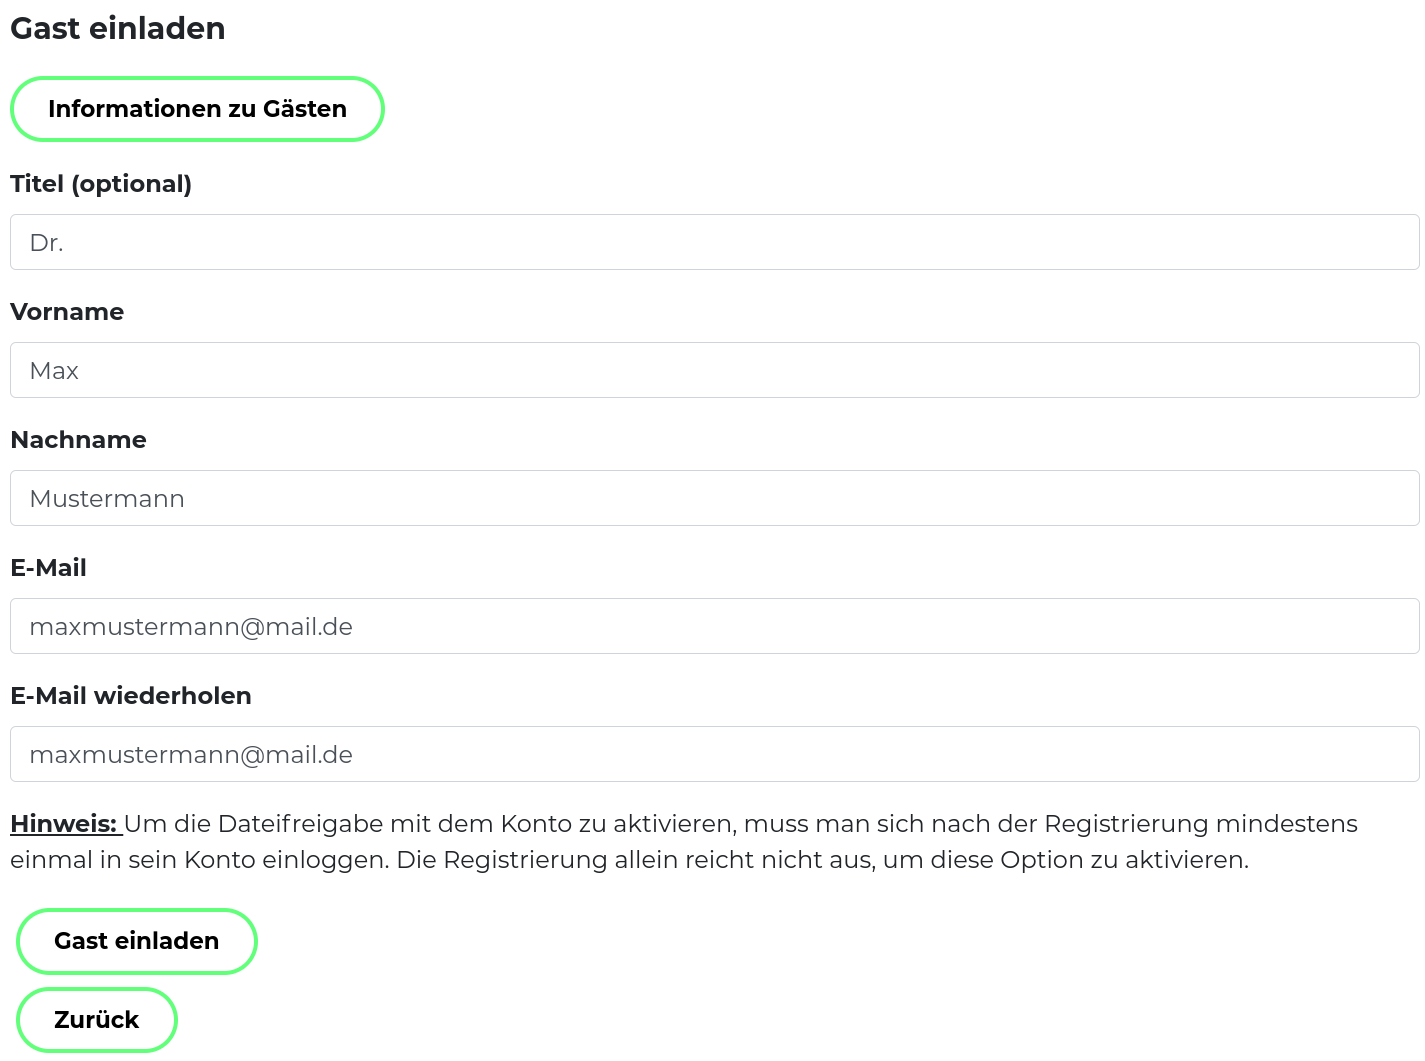The height and width of the screenshot is (1061, 1425).
Task: Submit the form via Gast einladen
Action: tap(136, 941)
